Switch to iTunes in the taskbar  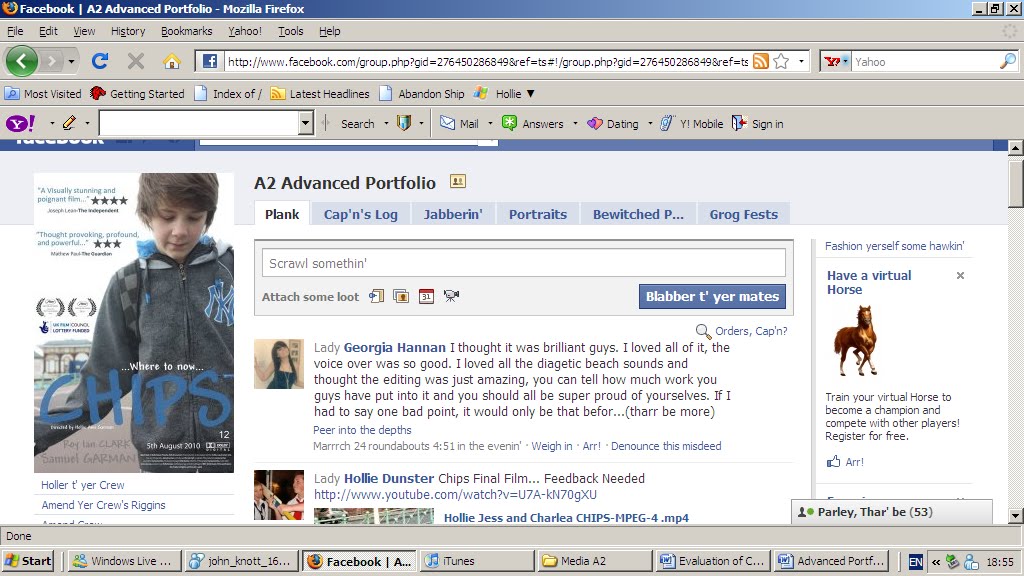tap(477, 561)
